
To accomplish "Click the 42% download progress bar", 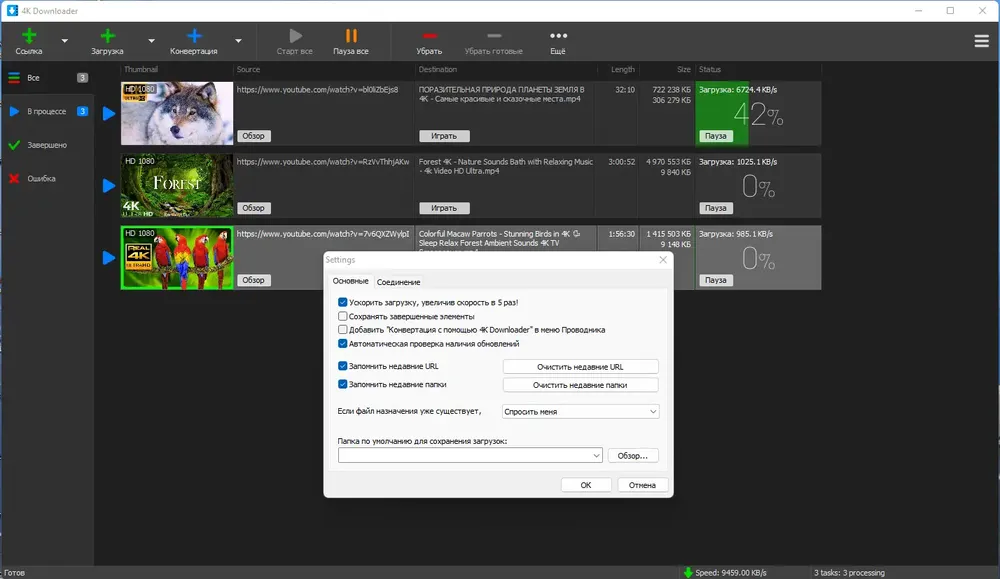I will pyautogui.click(x=758, y=114).
